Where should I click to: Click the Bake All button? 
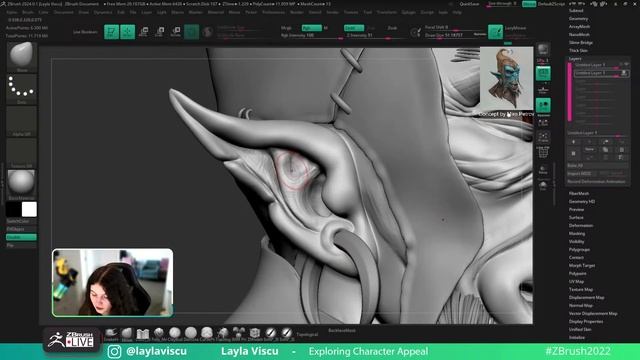(x=598, y=166)
